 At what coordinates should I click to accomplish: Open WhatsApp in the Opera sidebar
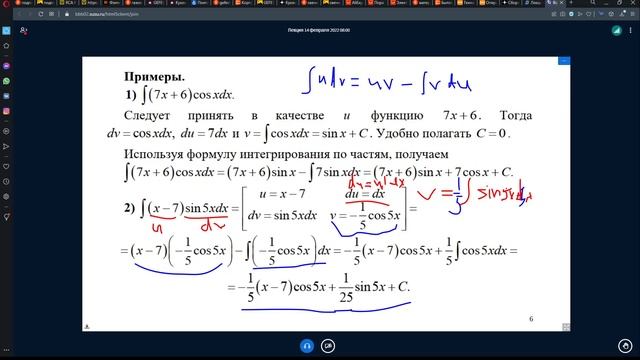pos(6,81)
